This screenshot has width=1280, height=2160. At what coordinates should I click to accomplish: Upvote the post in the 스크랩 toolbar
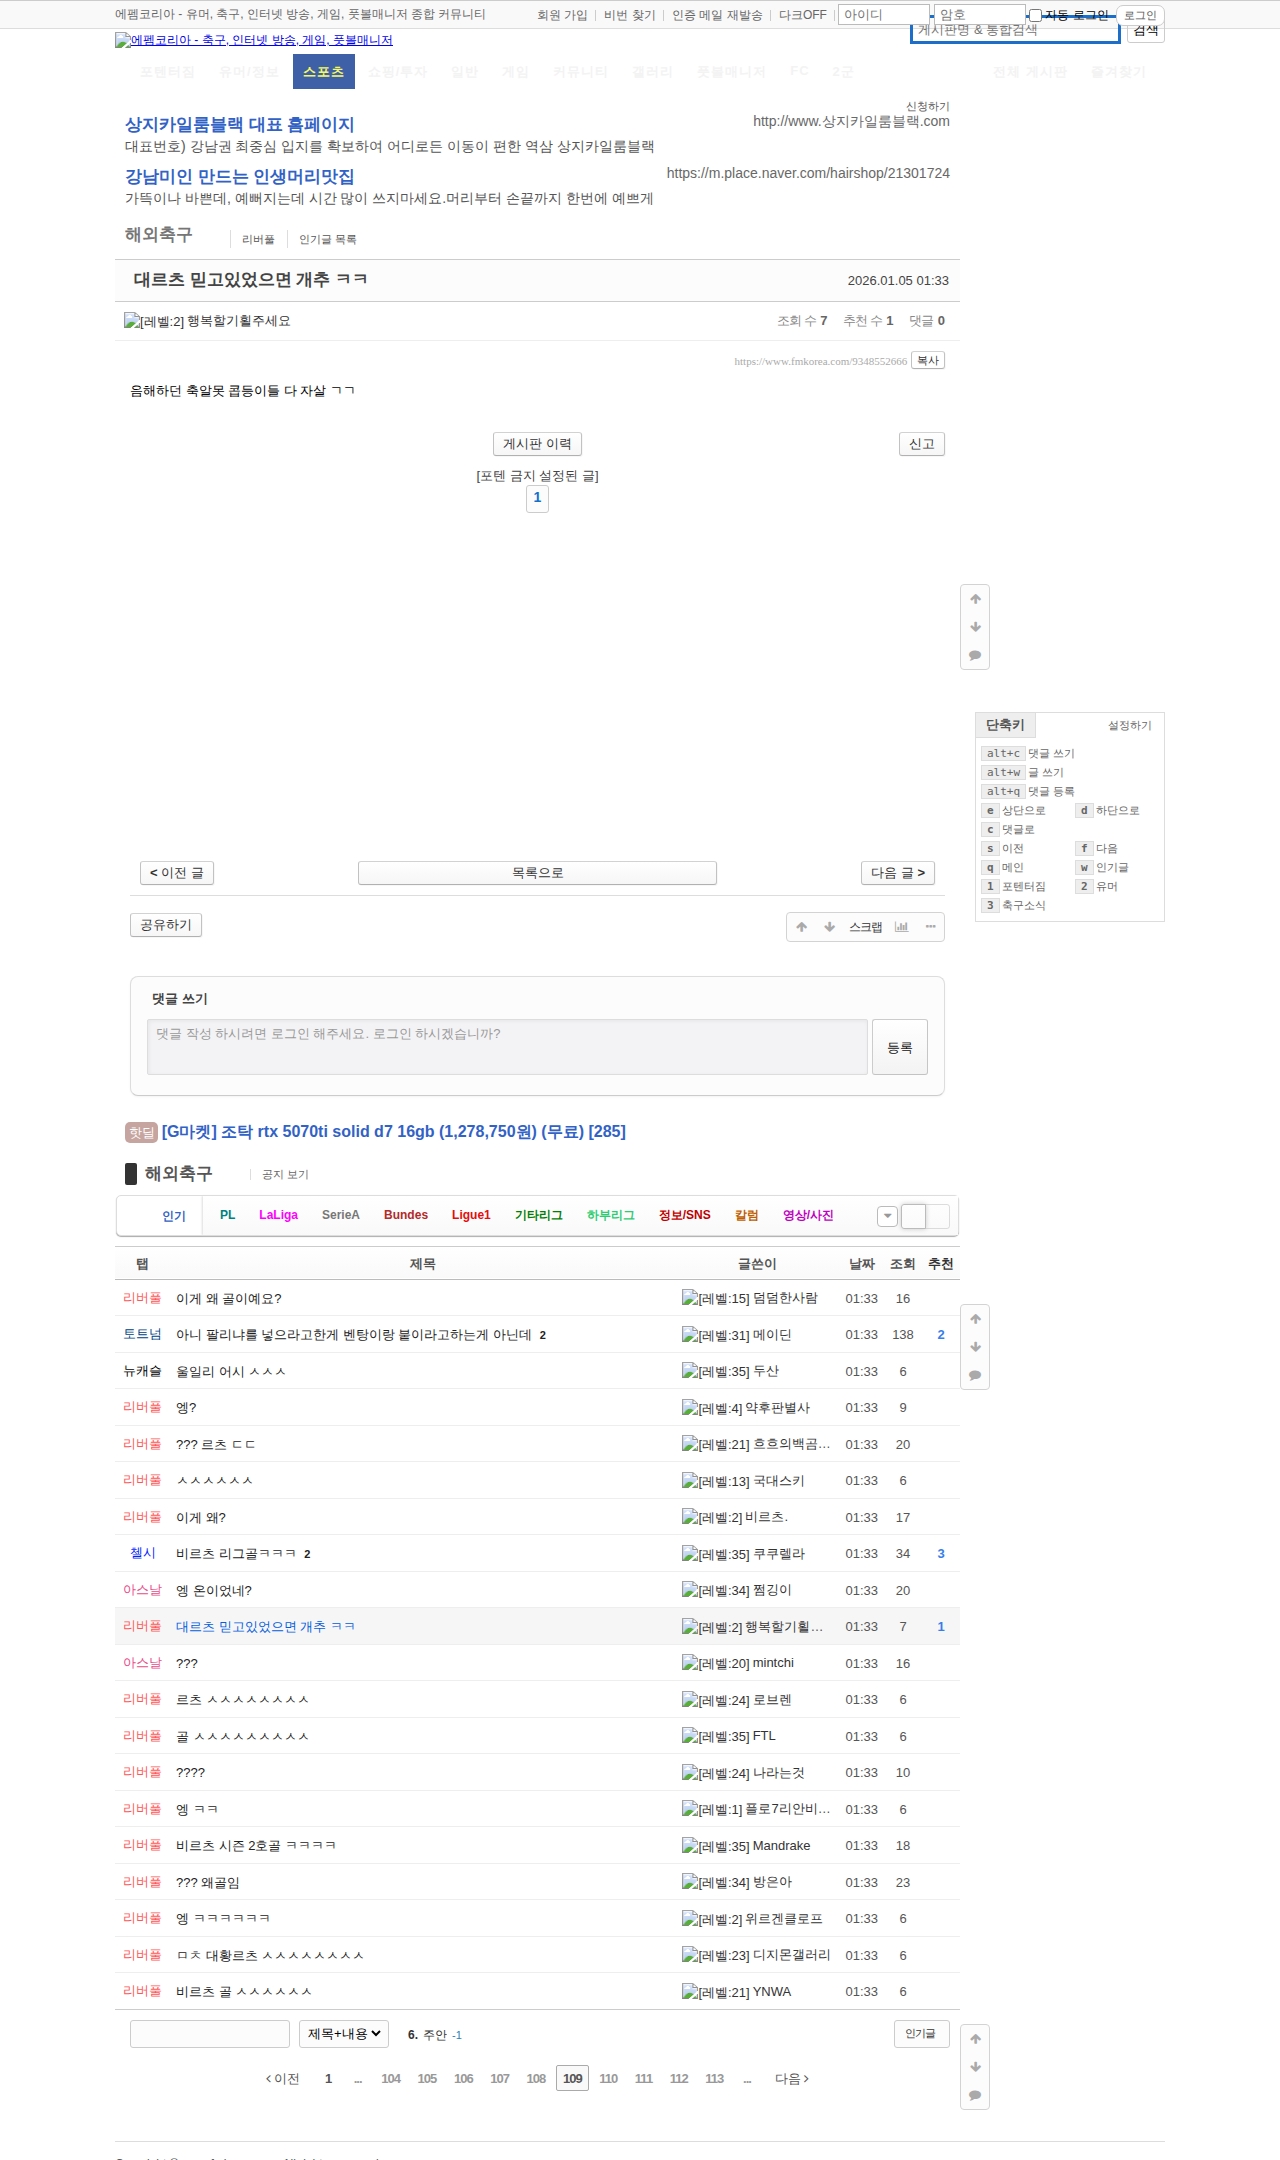801,927
